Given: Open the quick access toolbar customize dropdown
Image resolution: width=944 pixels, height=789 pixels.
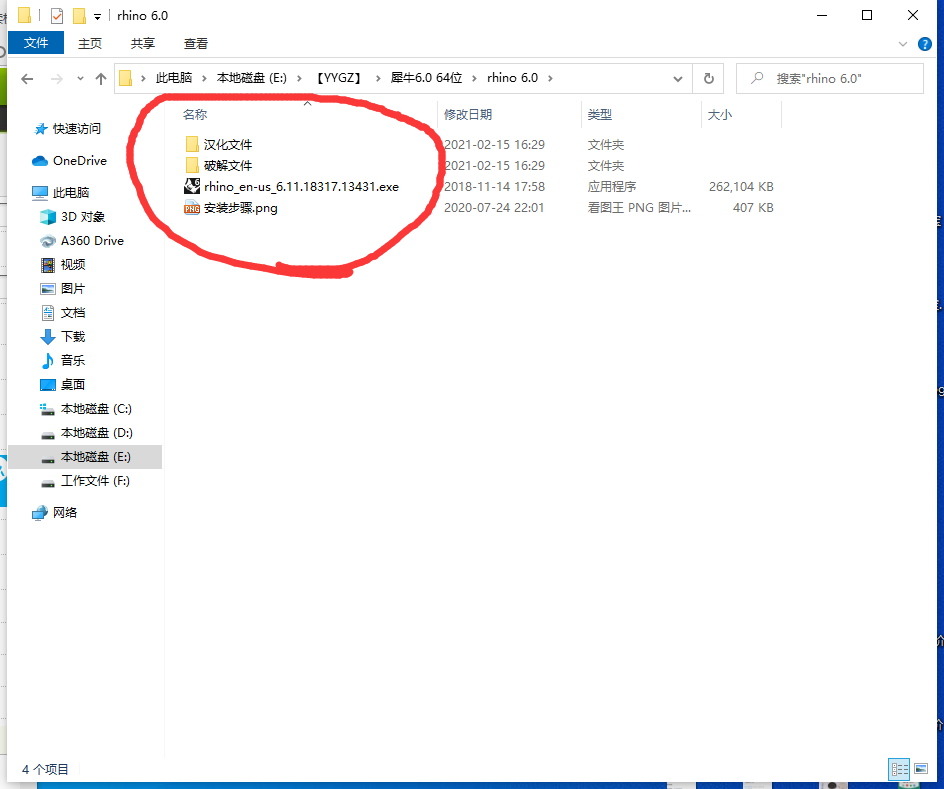Looking at the screenshot, I should (x=97, y=17).
